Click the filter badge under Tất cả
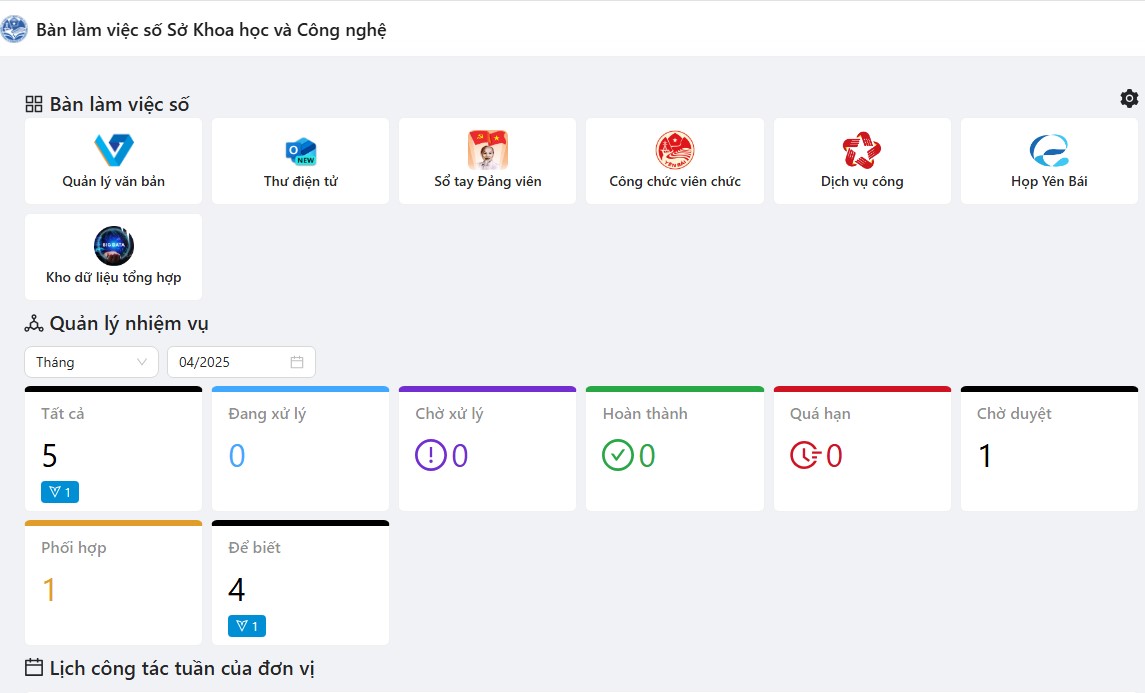Viewport: 1145px width, 693px height. point(60,492)
